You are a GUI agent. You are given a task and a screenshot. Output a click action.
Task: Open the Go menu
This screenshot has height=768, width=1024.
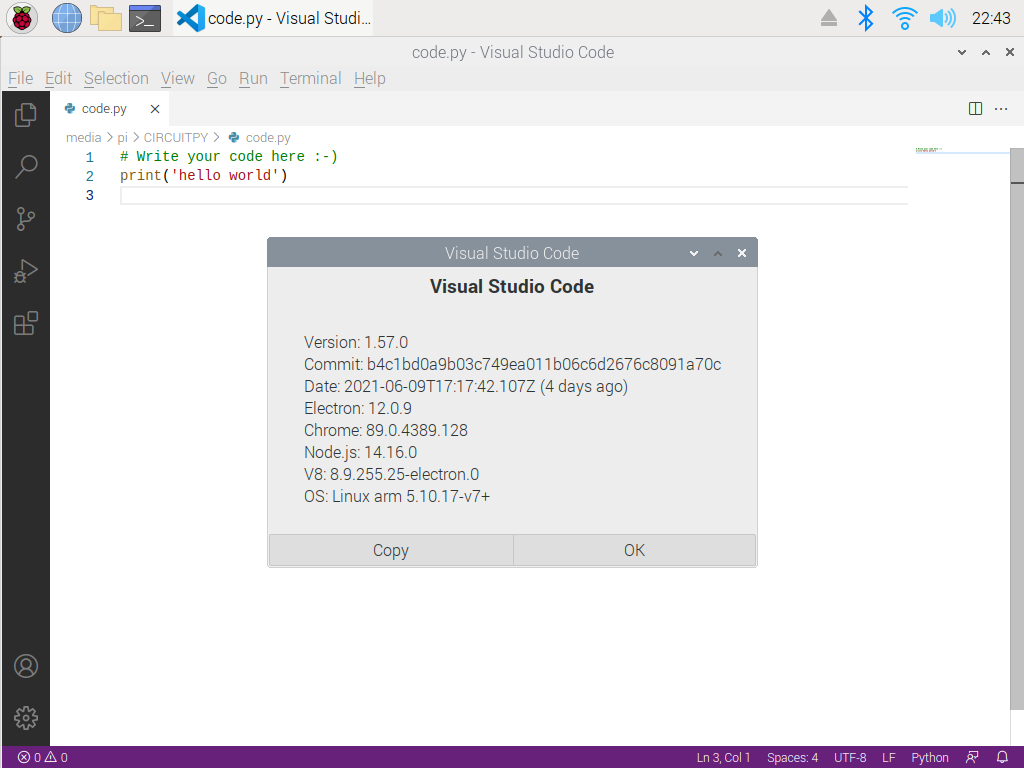(x=217, y=78)
